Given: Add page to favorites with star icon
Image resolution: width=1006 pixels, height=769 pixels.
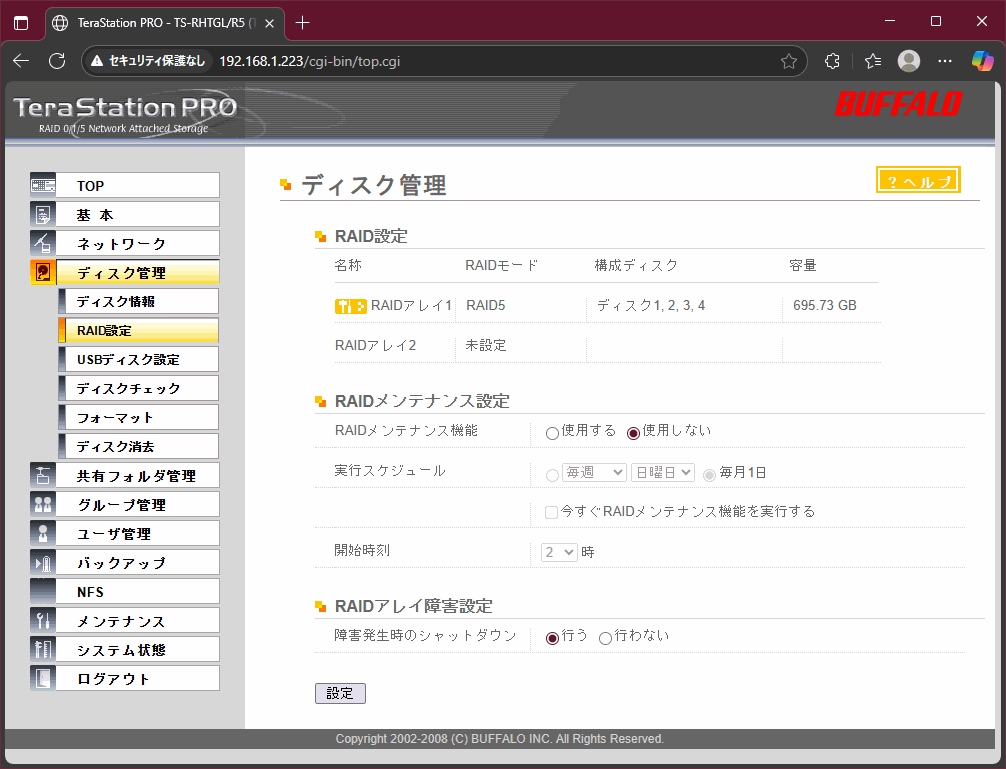Looking at the screenshot, I should point(788,61).
